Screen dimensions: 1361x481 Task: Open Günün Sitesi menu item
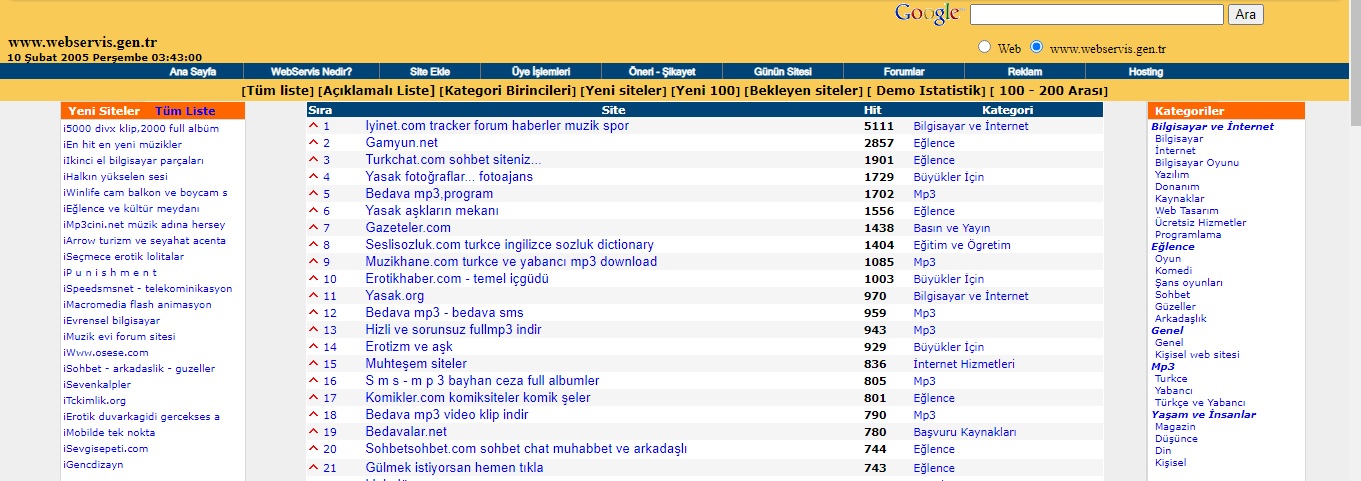782,72
